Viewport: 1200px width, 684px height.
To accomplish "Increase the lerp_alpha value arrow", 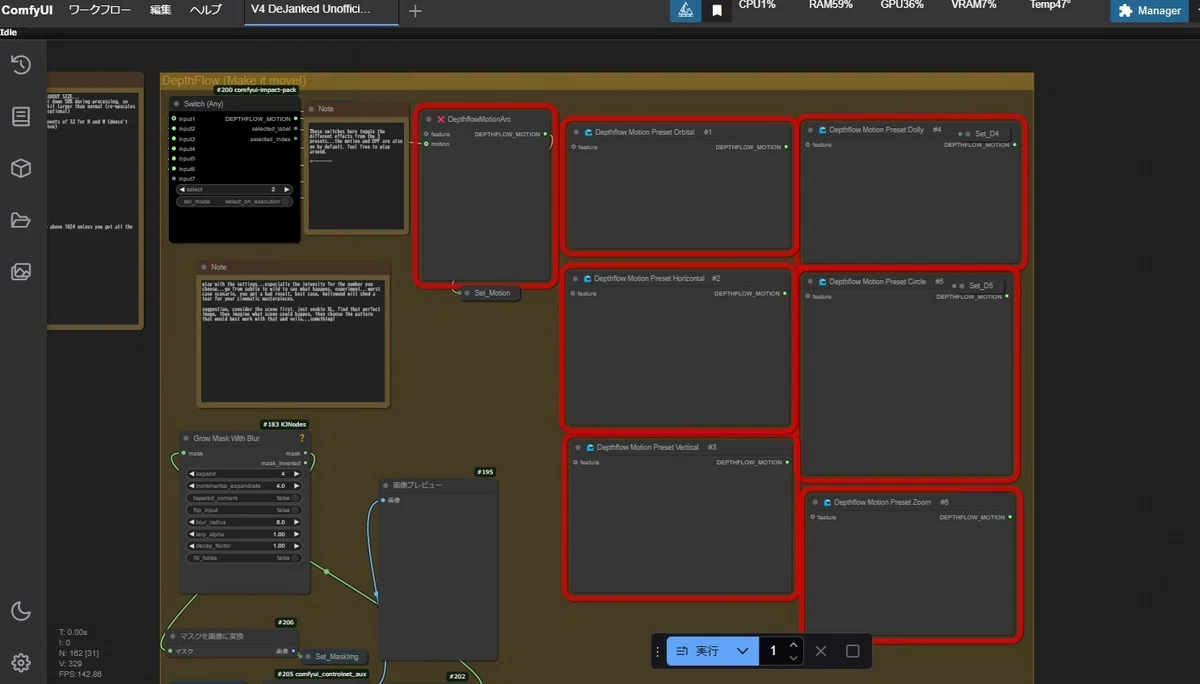I will click(296, 534).
